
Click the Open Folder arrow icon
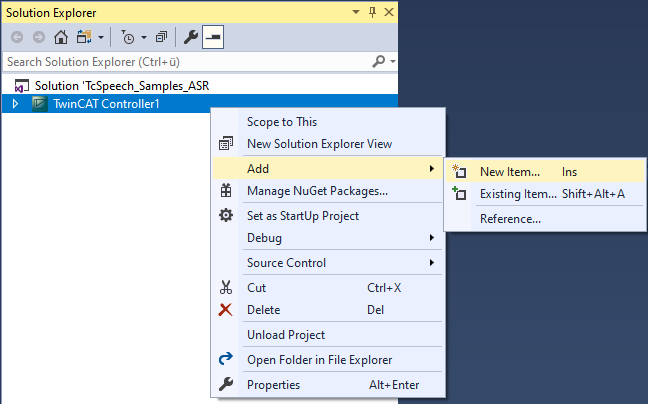226,358
